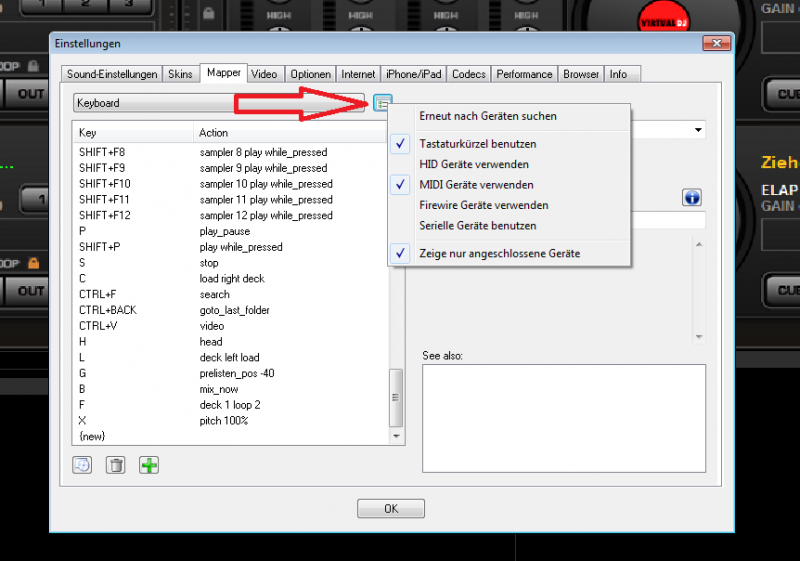The width and height of the screenshot is (800, 561).
Task: Expand the dropdown arrow at right panel top
Action: click(697, 130)
